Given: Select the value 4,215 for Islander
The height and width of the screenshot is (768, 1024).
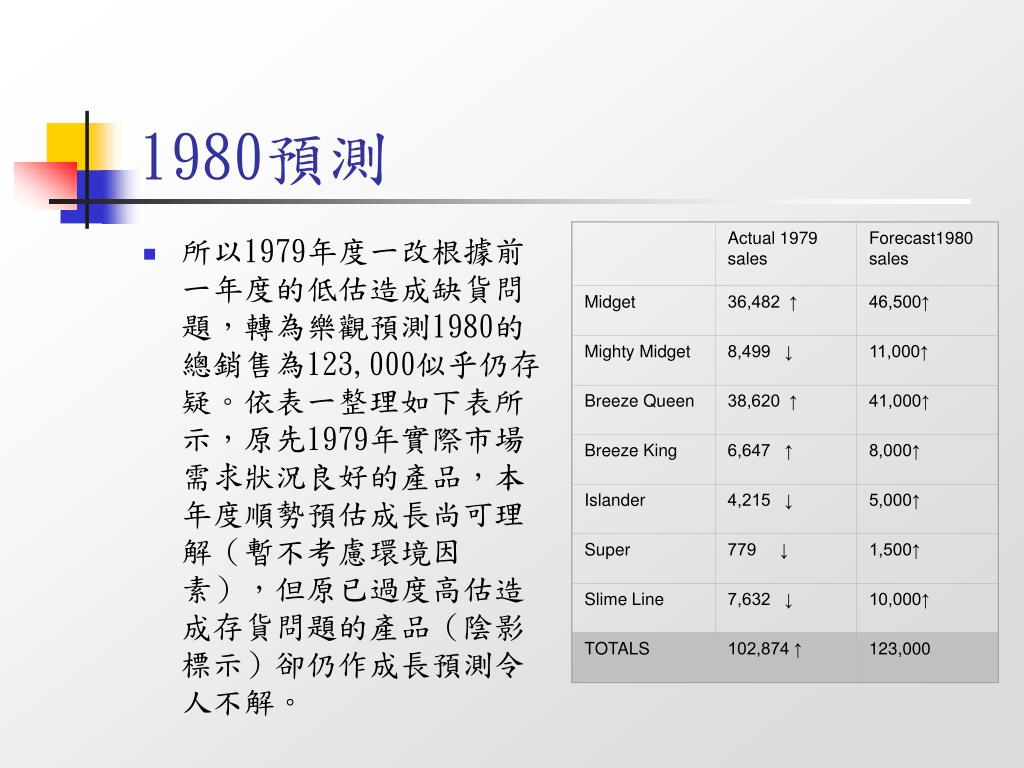Looking at the screenshot, I should pos(748,500).
